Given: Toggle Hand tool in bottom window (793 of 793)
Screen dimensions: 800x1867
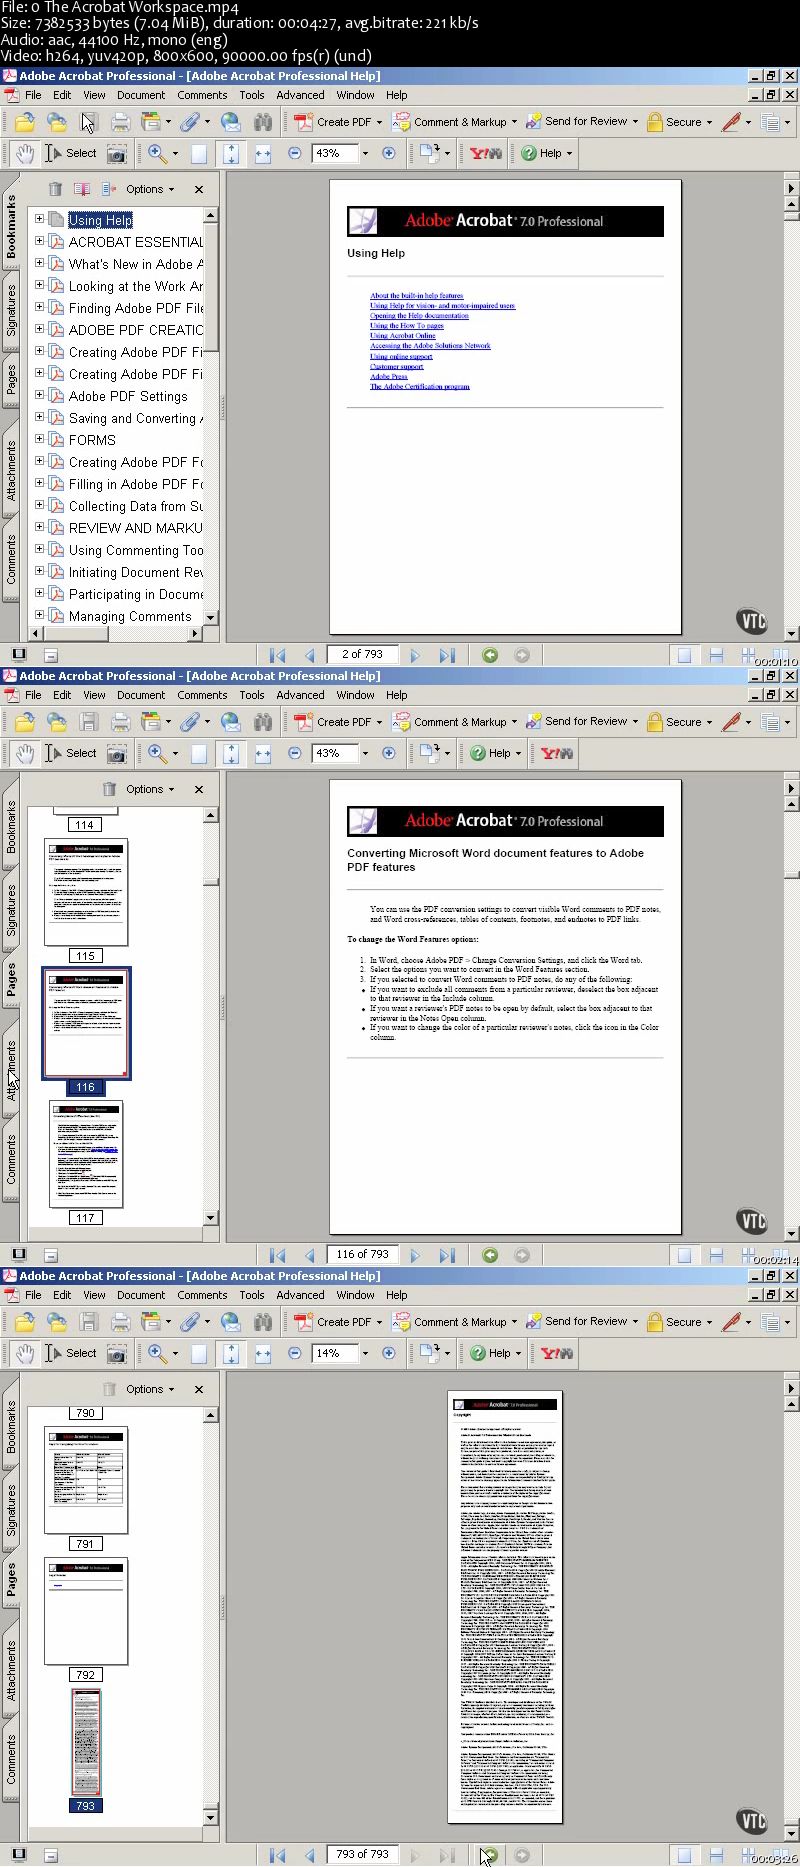Looking at the screenshot, I should (x=25, y=1353).
